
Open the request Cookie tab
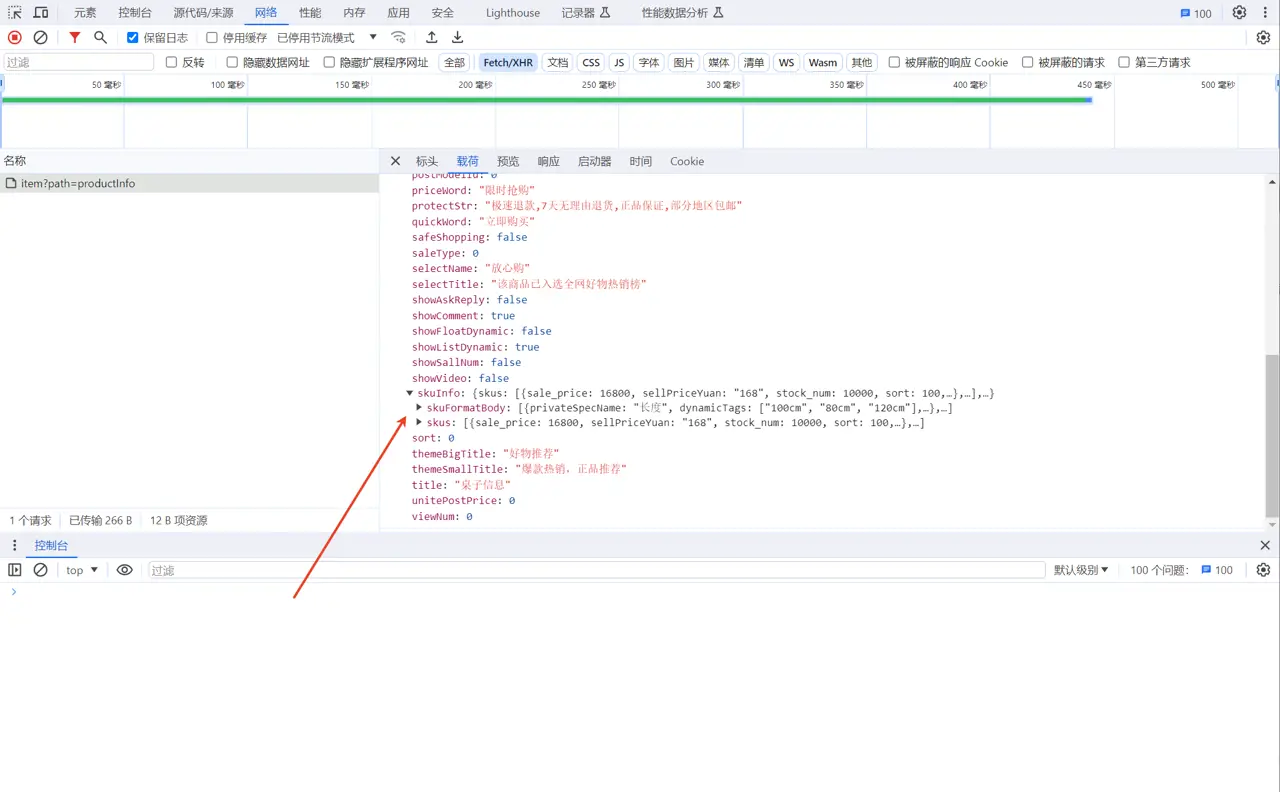pyautogui.click(x=687, y=161)
